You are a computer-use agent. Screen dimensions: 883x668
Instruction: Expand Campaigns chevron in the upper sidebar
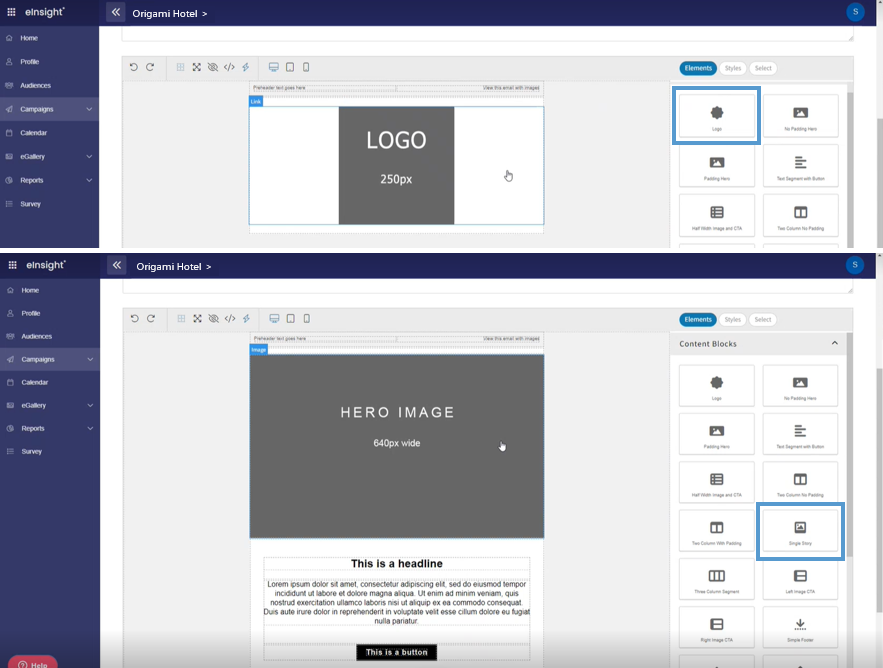89,109
